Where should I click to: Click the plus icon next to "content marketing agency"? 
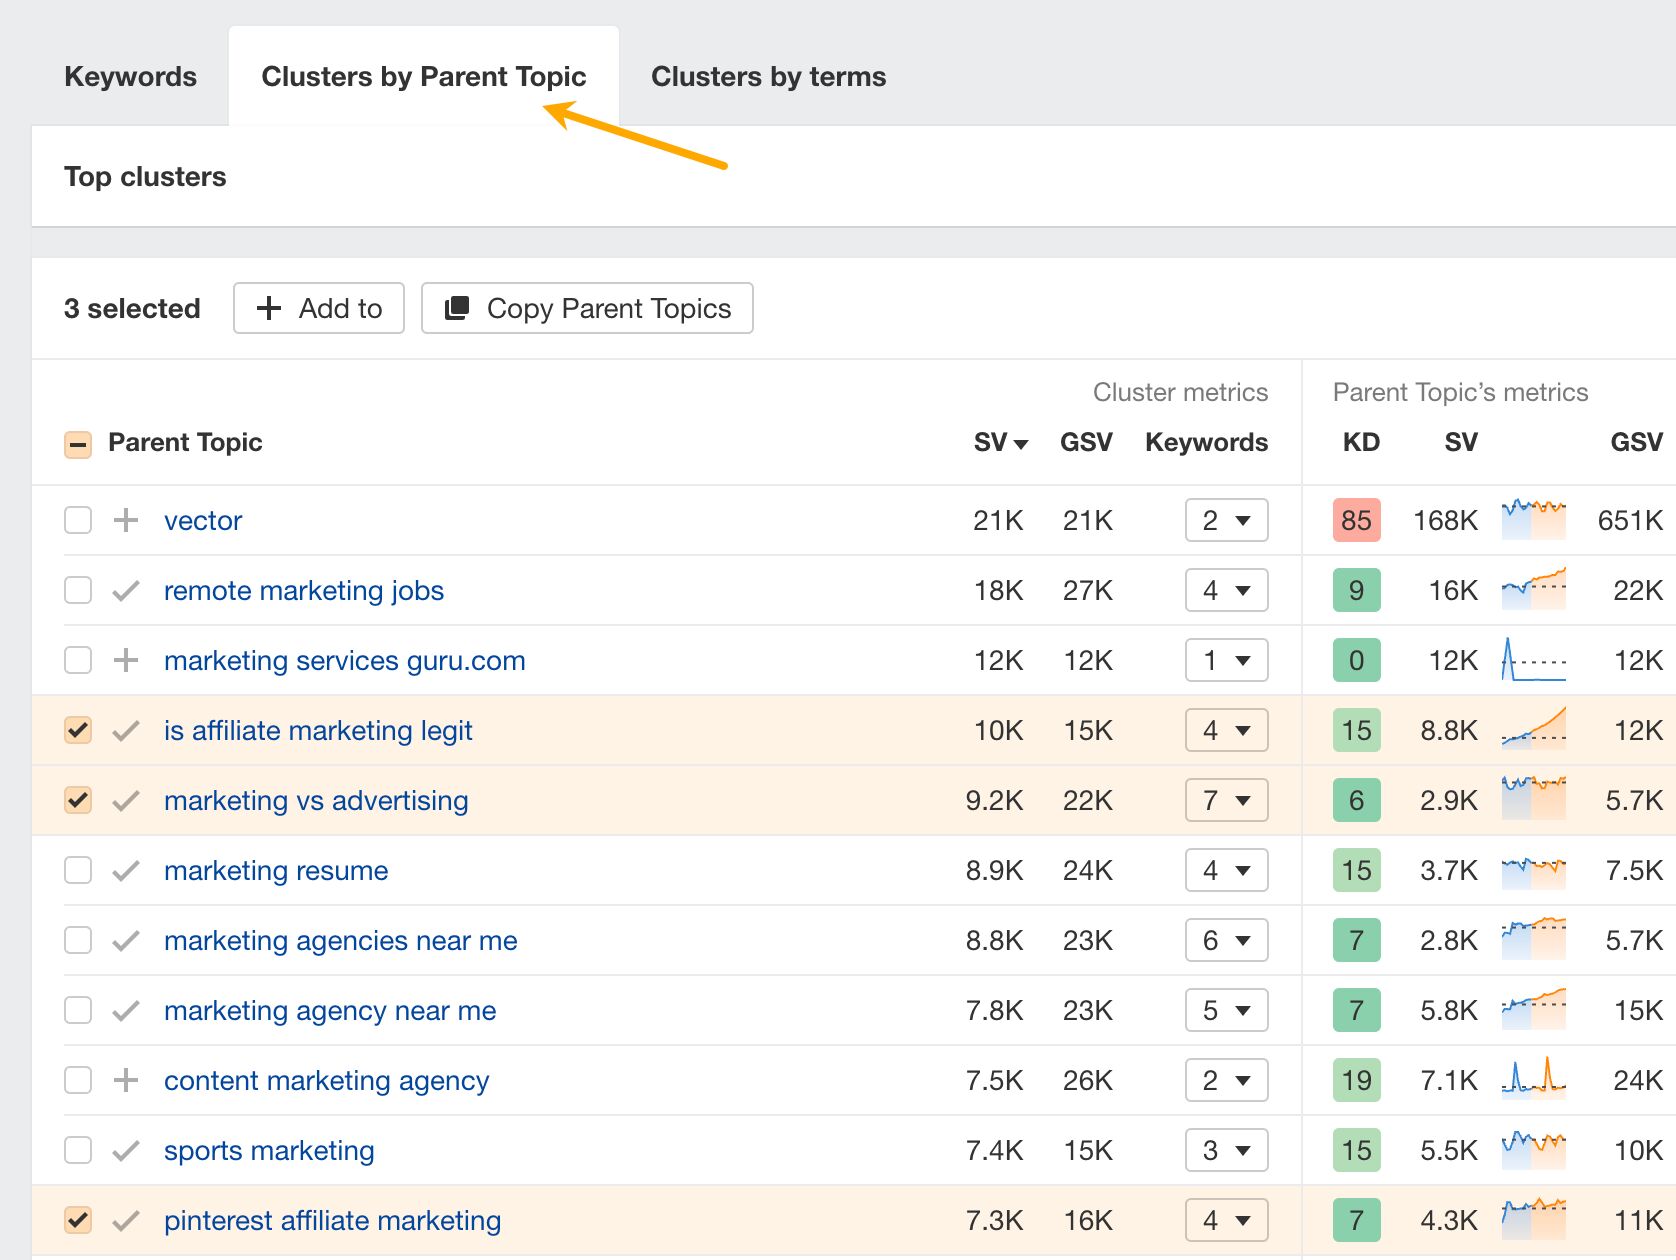click(x=126, y=1080)
